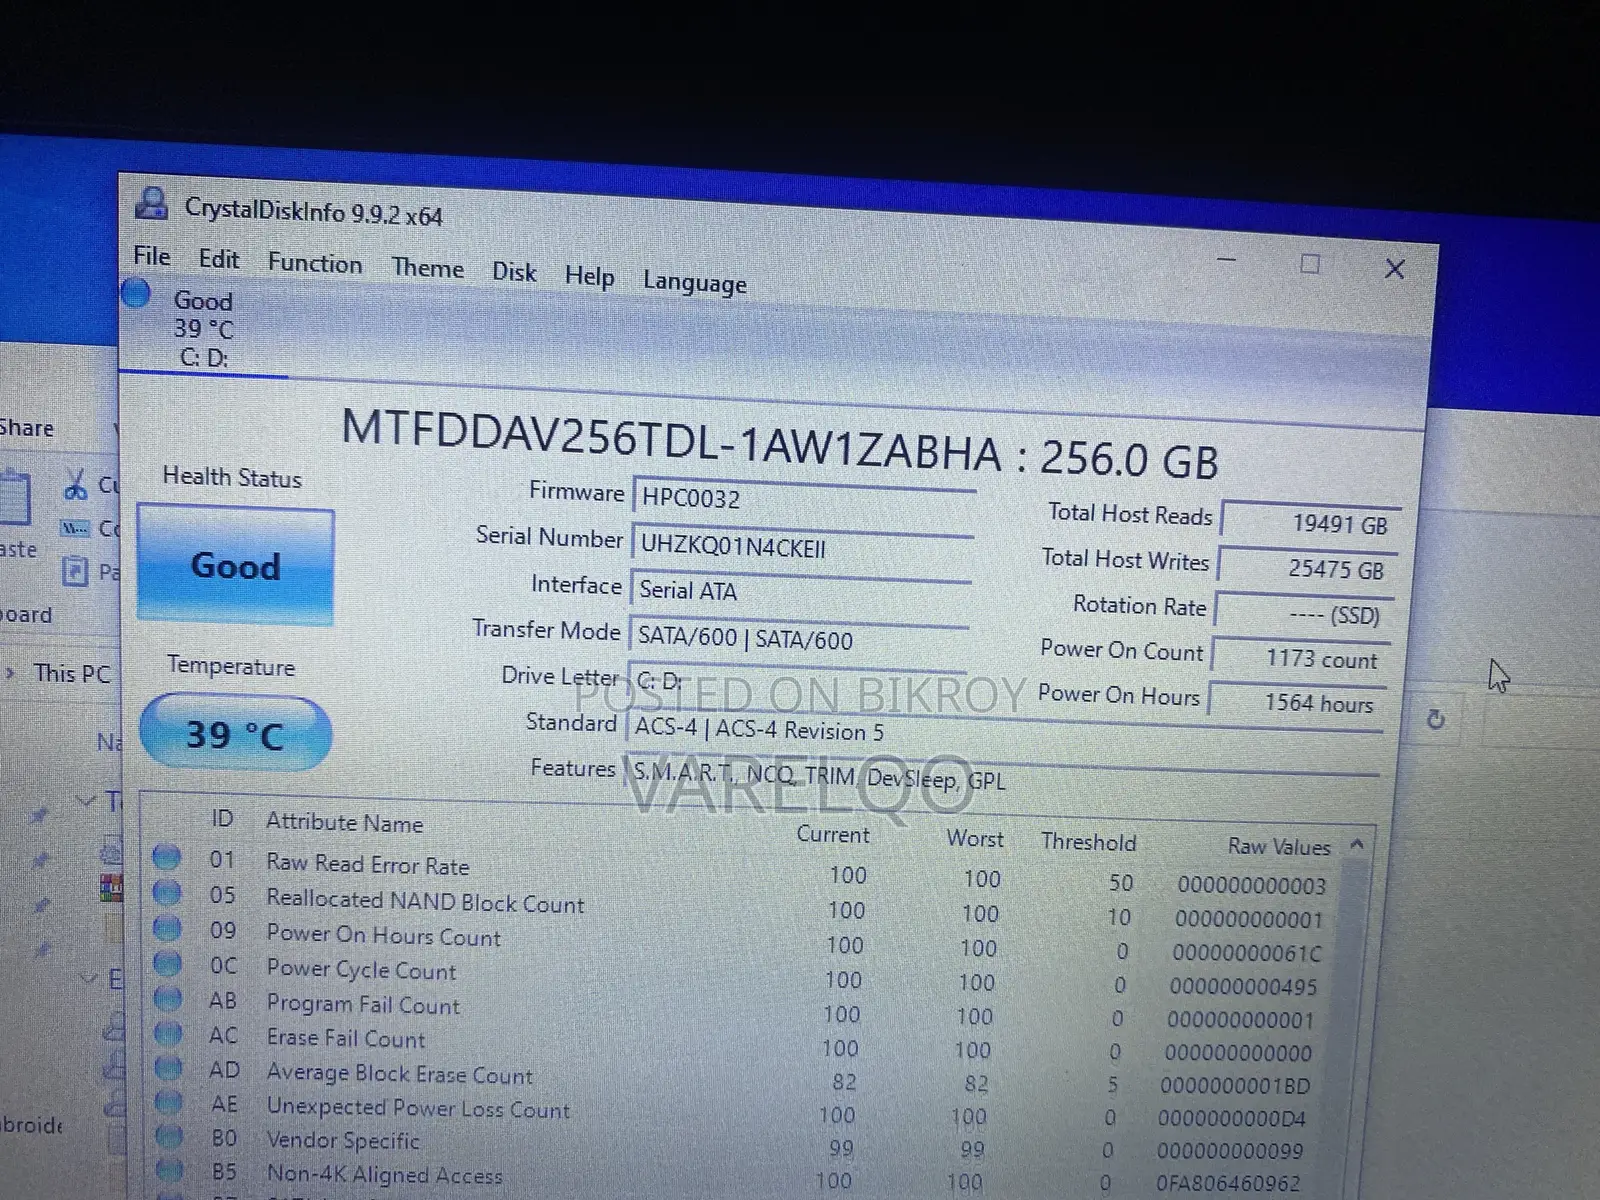Click the refresh icon in File Explorer
This screenshot has width=1600, height=1200.
click(1436, 719)
